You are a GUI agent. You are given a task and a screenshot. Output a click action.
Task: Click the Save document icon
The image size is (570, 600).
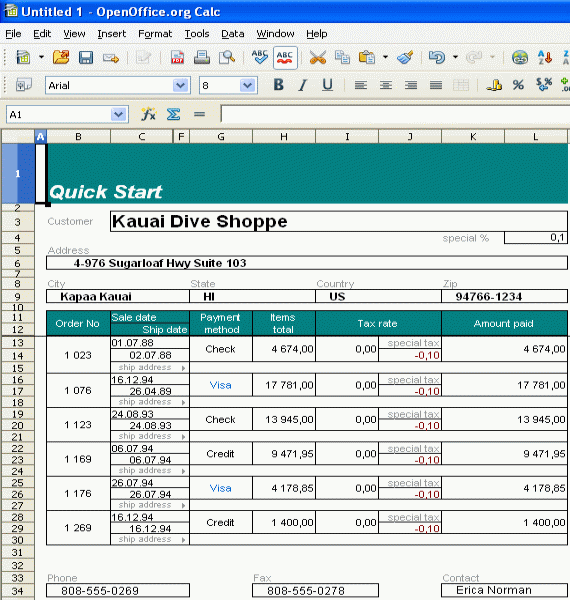point(86,58)
